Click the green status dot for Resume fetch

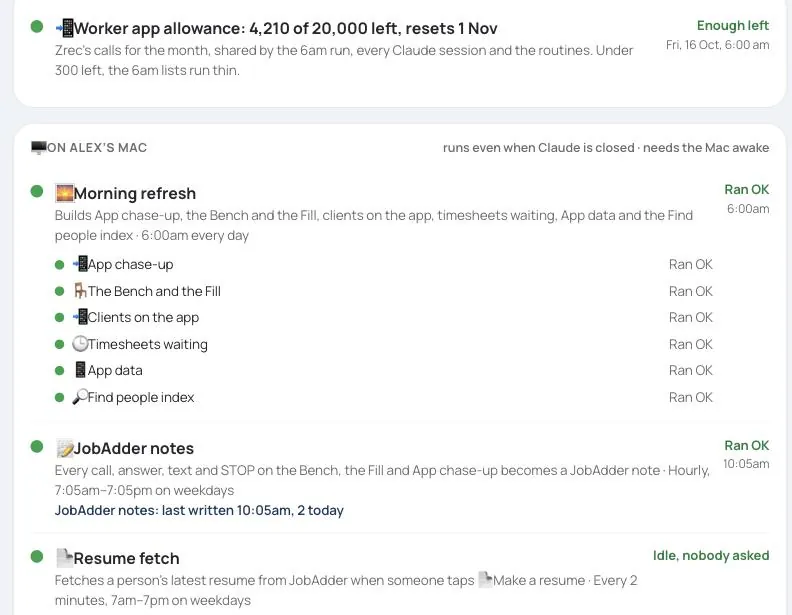point(37,556)
